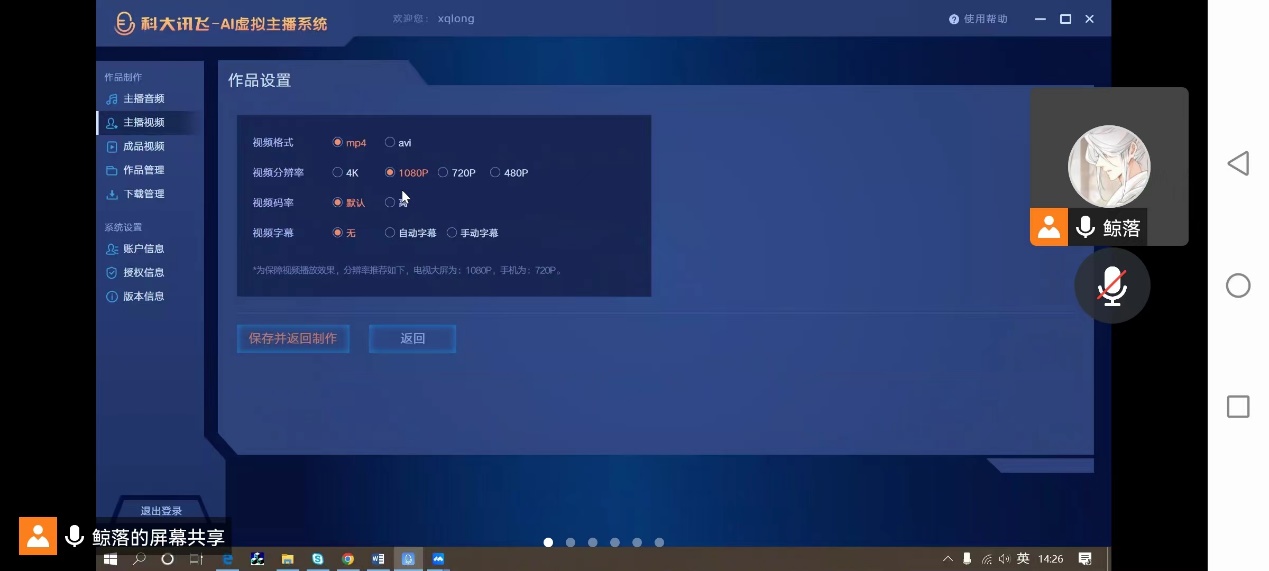Click the 成品视频 play icon in sidebar
This screenshot has width=1269, height=571.
pos(112,147)
